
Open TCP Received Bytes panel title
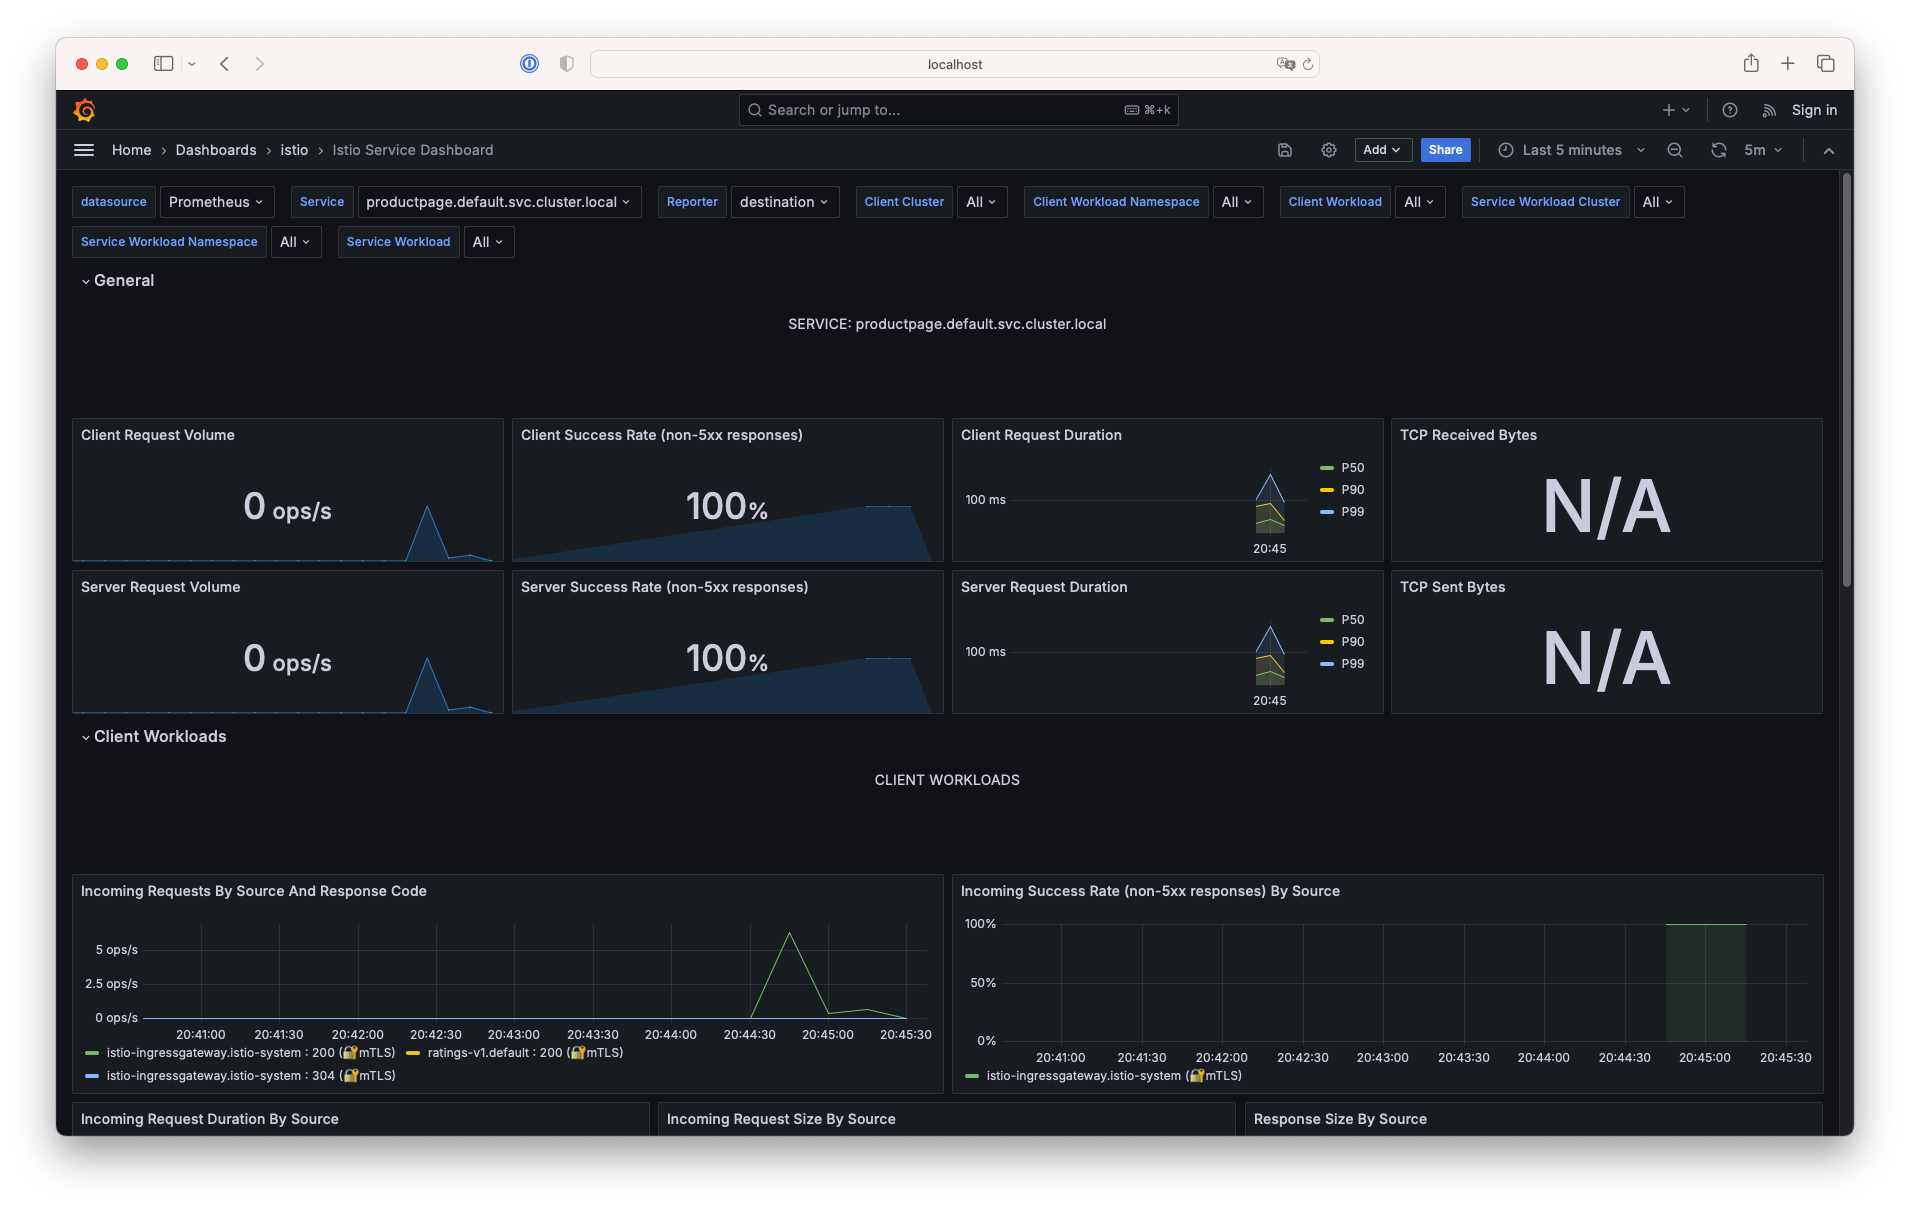(1468, 435)
